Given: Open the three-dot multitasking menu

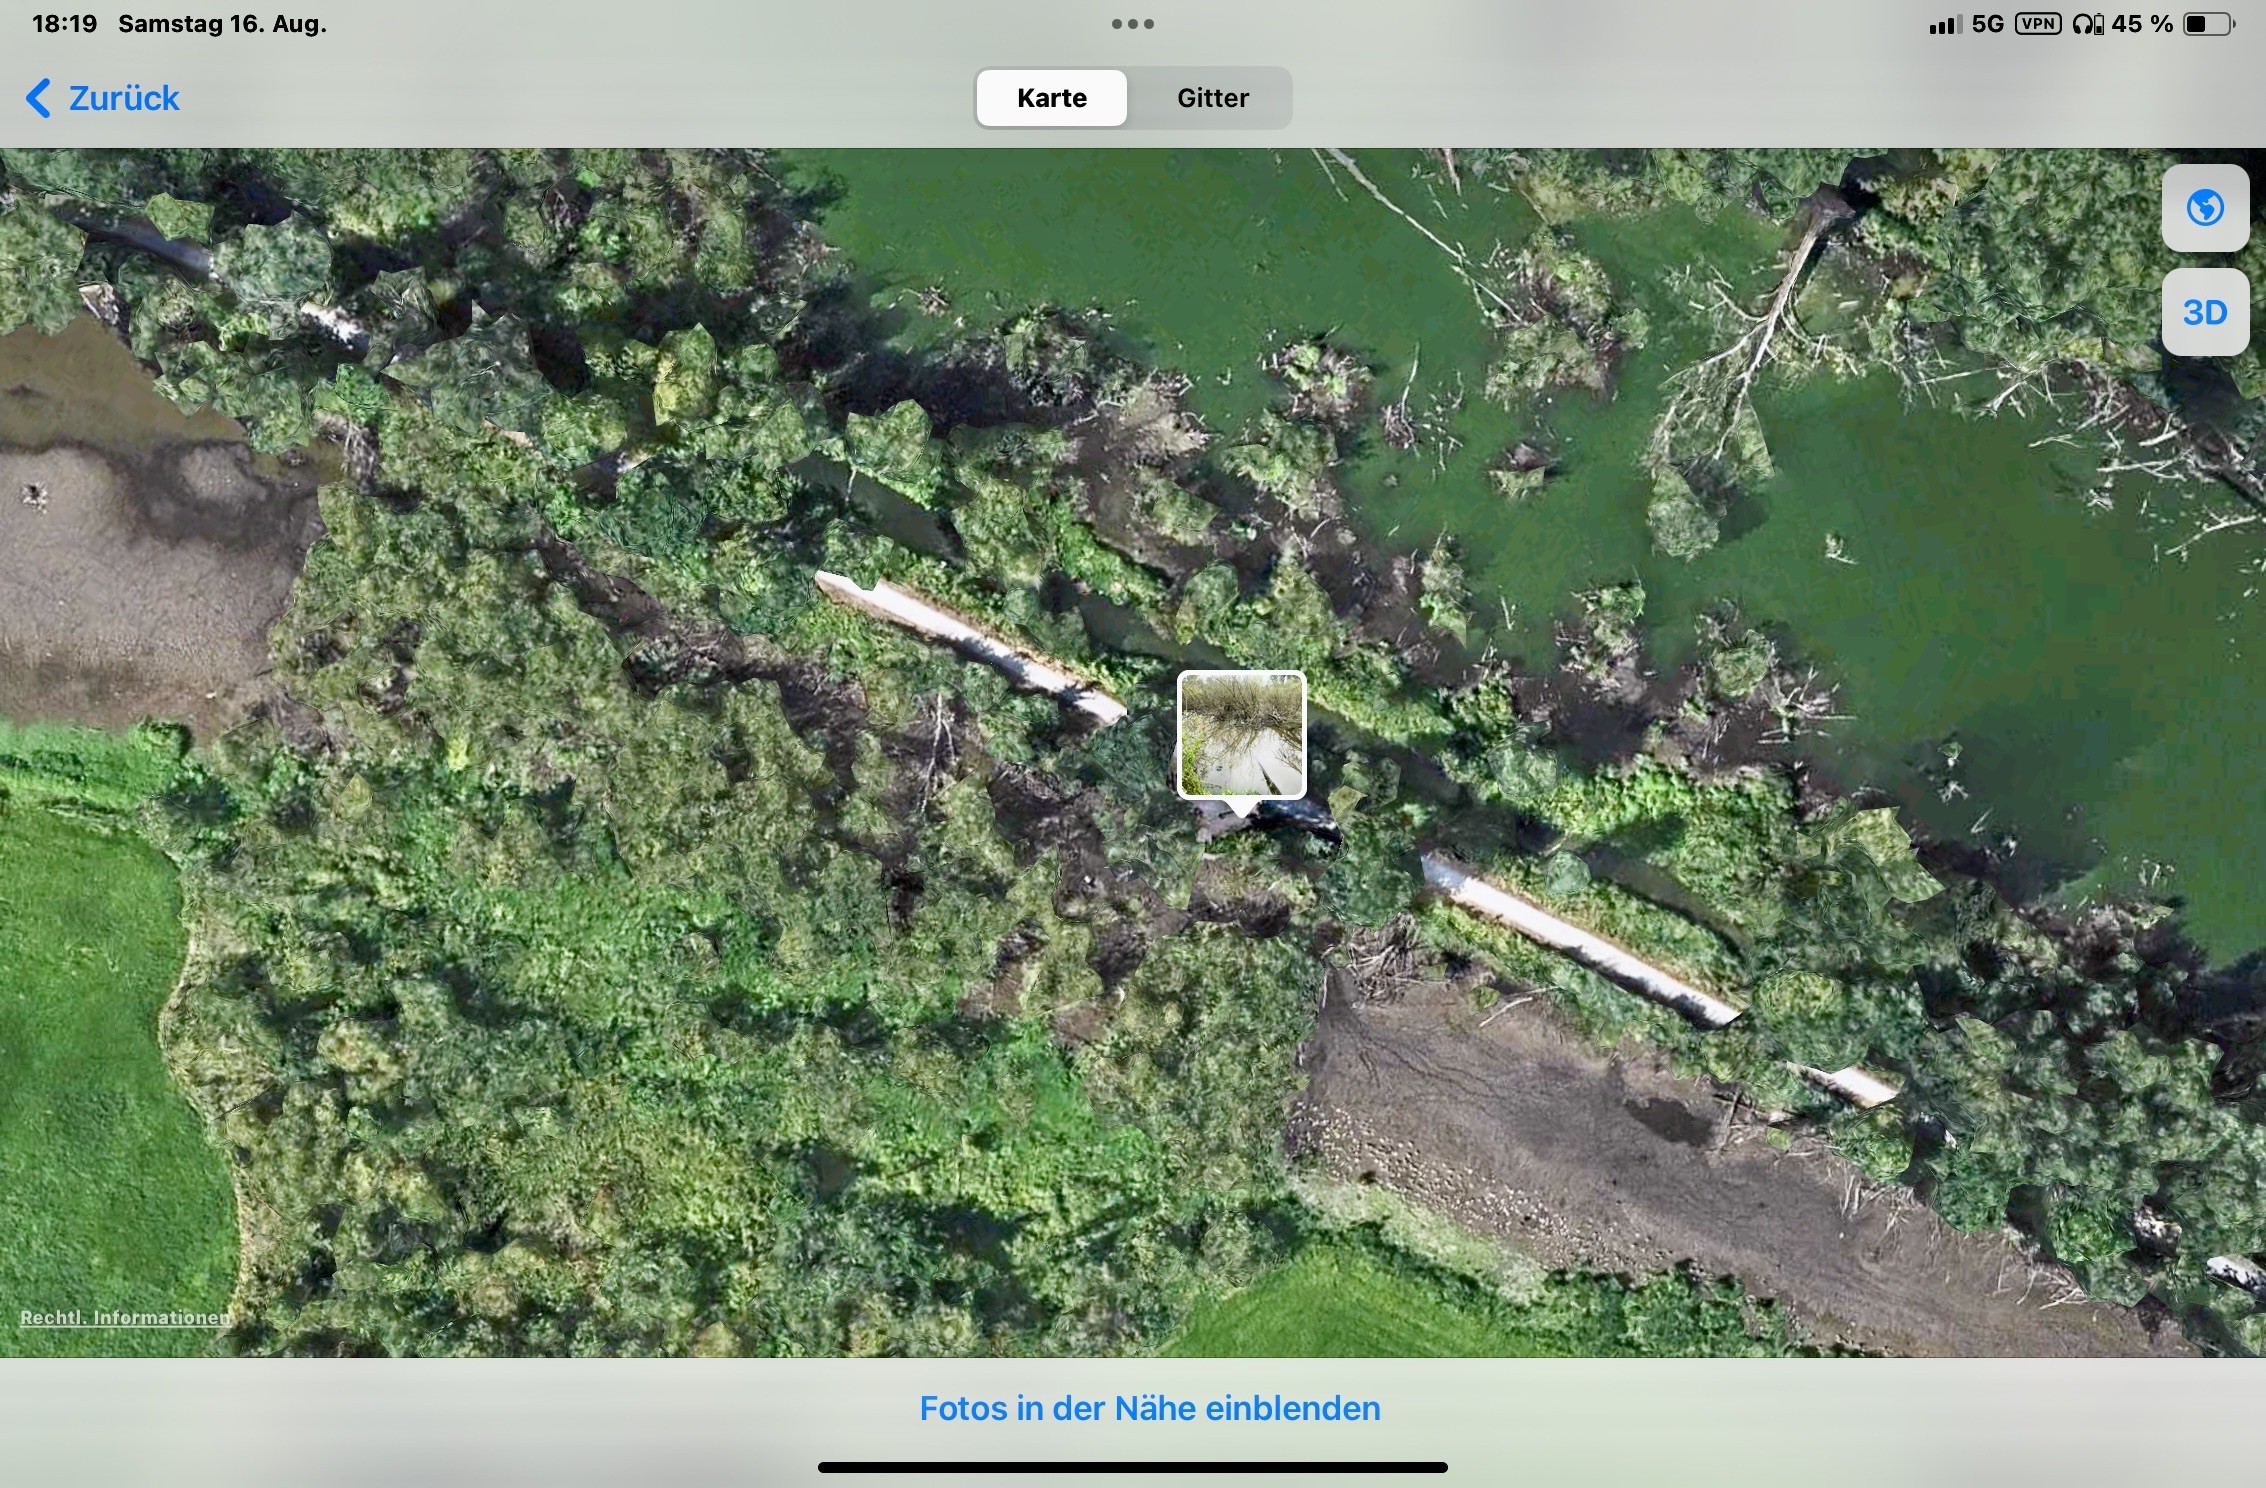Looking at the screenshot, I should tap(1133, 24).
